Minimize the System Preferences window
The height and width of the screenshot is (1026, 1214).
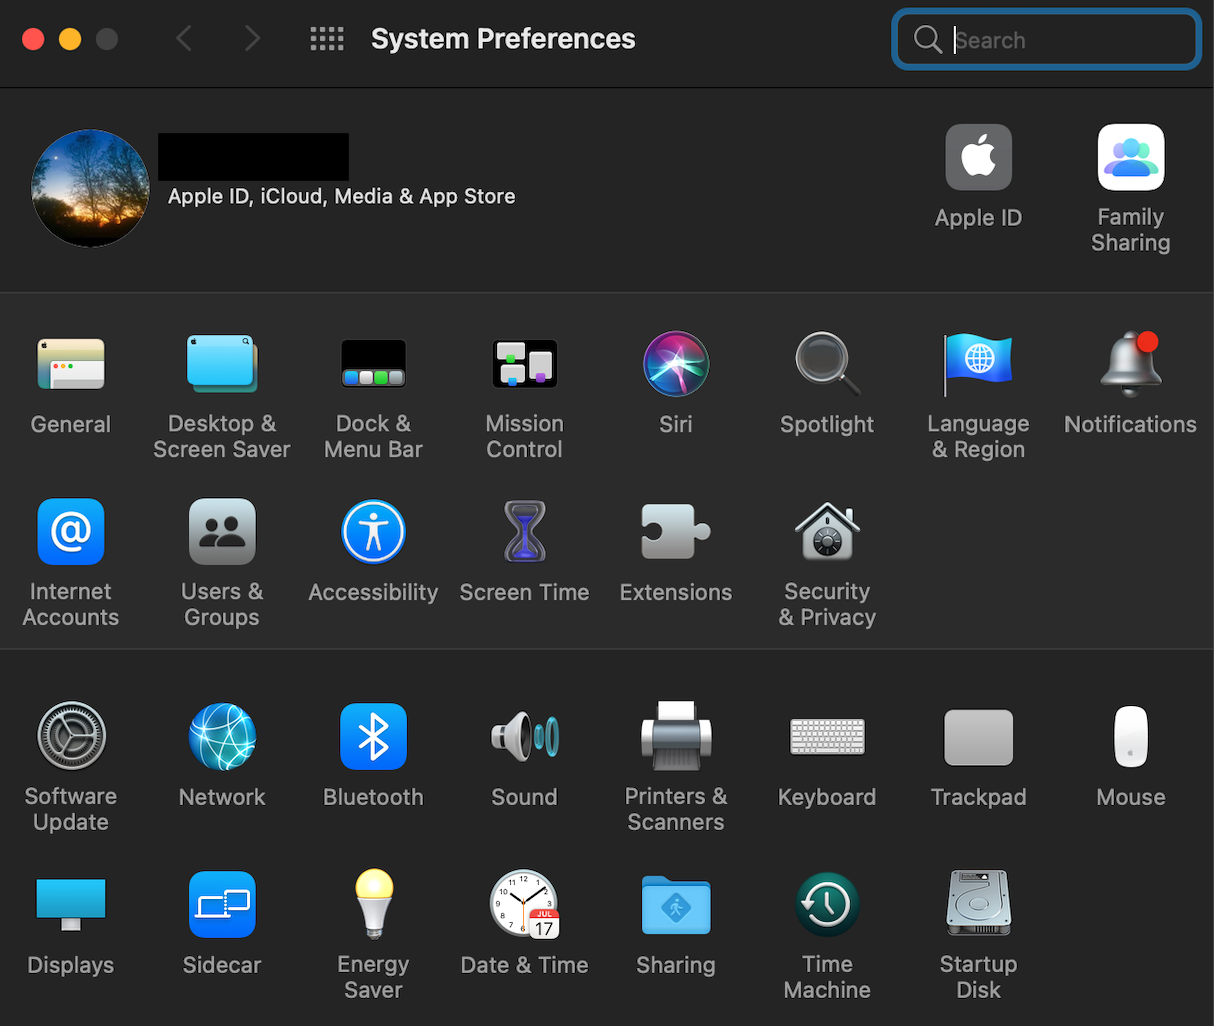point(70,39)
